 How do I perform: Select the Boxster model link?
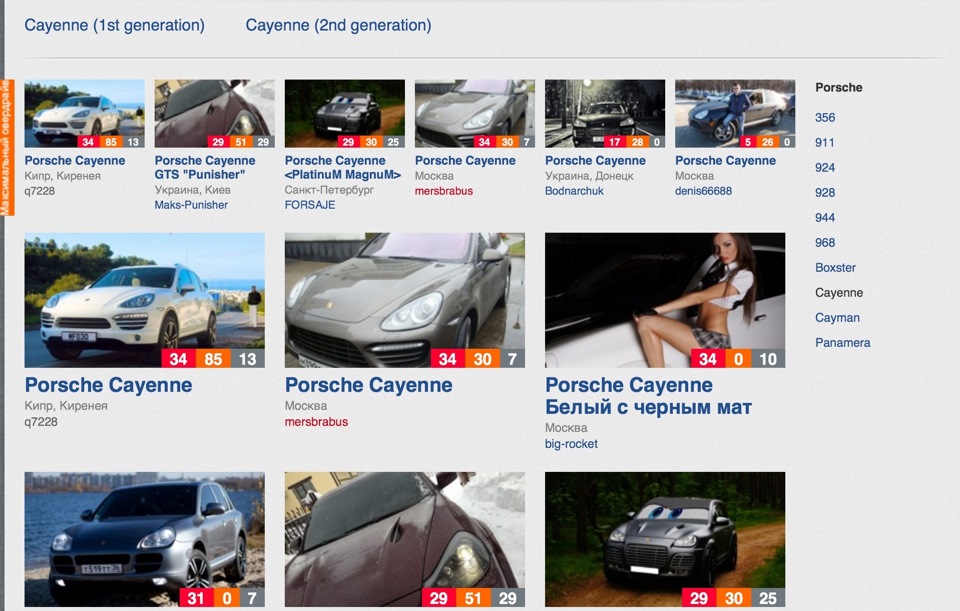pyautogui.click(x=835, y=268)
